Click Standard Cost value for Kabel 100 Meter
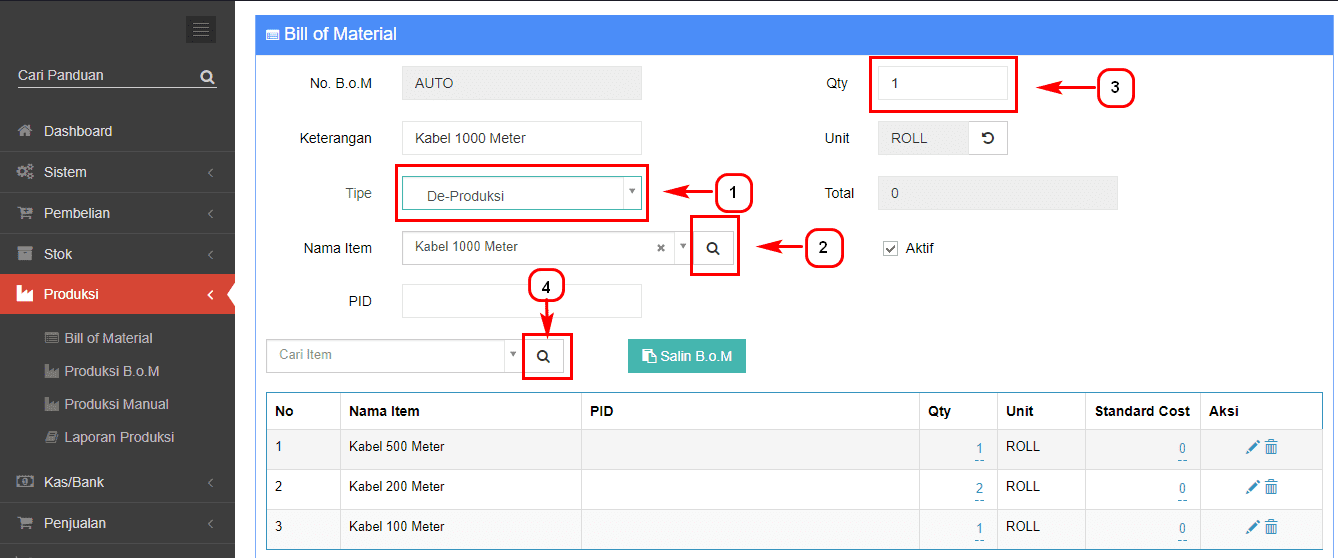 click(1182, 529)
